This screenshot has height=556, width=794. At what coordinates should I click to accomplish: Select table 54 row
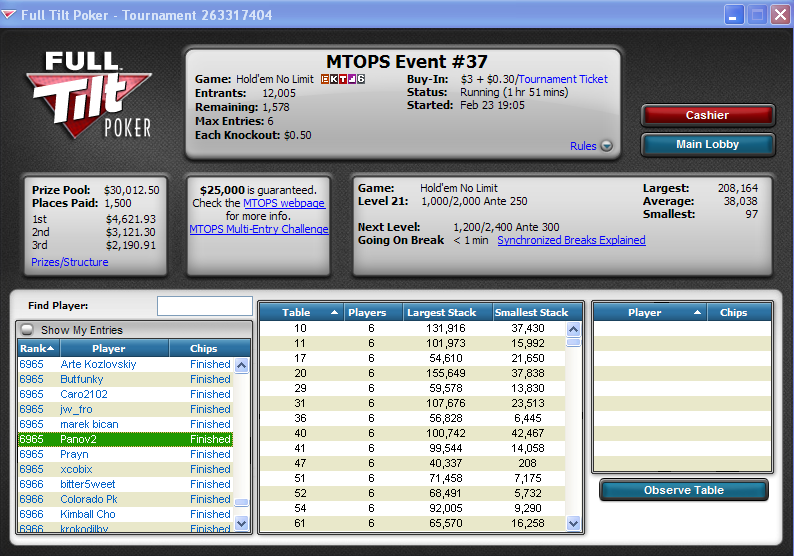pos(413,508)
